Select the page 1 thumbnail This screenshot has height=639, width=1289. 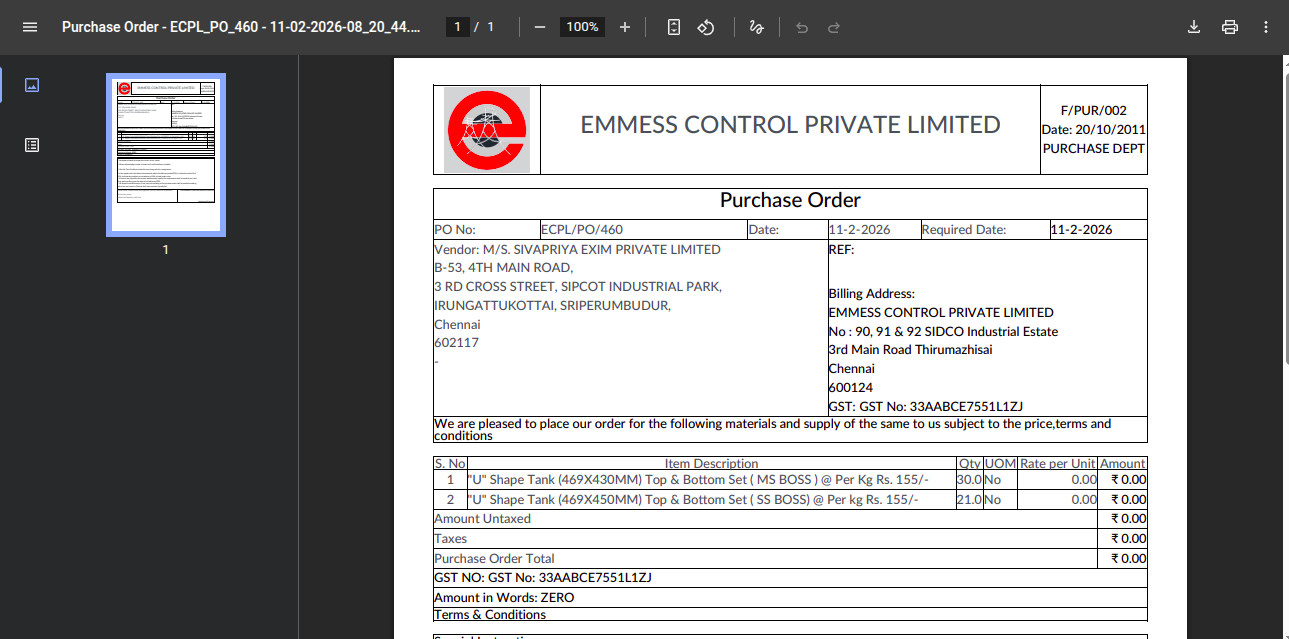point(166,155)
